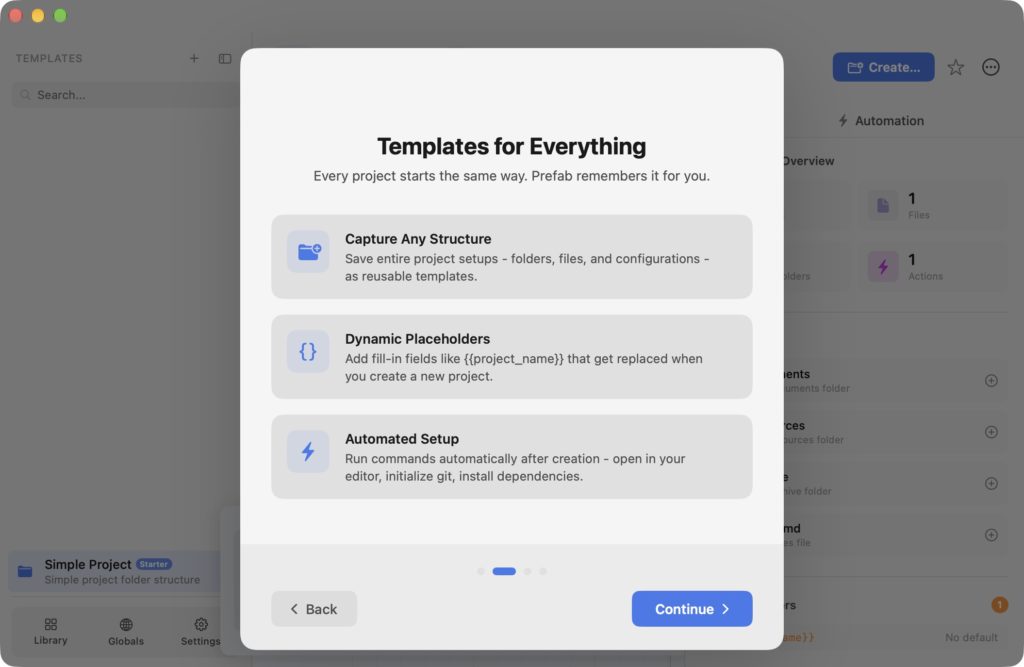Click the Overview heading
The image size is (1024, 667).
[808, 161]
